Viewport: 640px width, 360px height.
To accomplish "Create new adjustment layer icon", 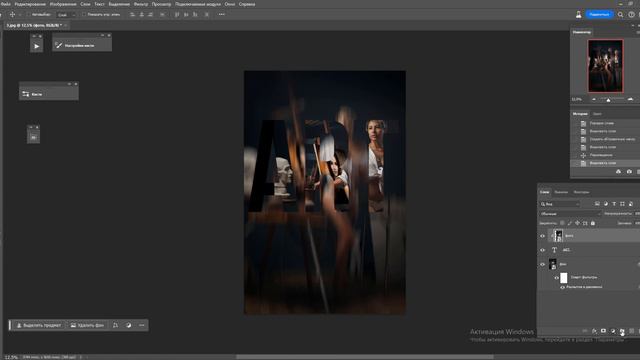I will 613,331.
